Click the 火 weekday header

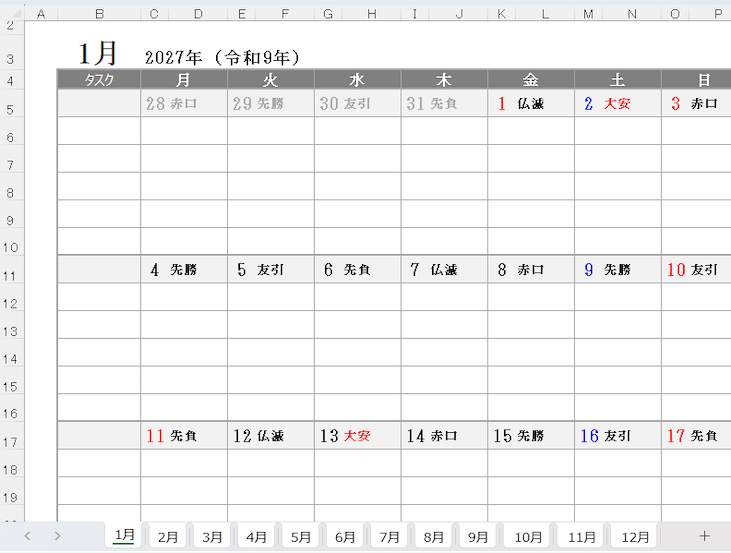[x=270, y=80]
